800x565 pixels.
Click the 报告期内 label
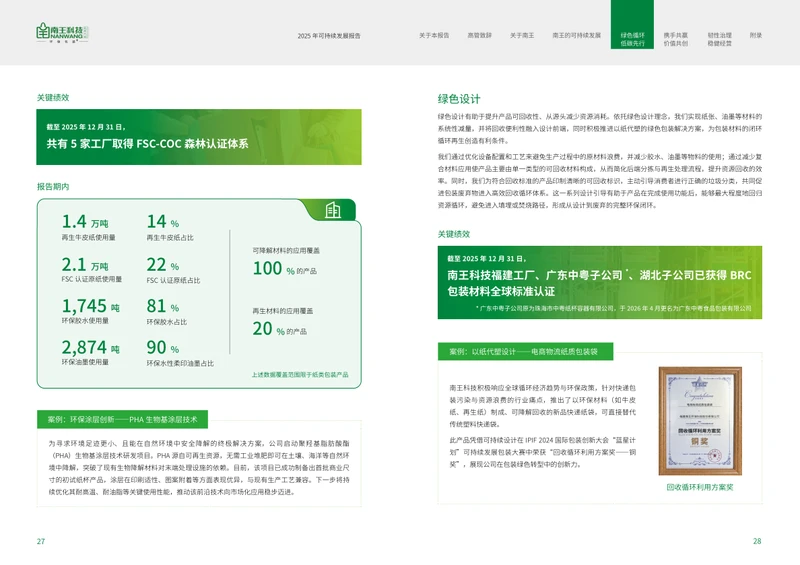[53, 187]
